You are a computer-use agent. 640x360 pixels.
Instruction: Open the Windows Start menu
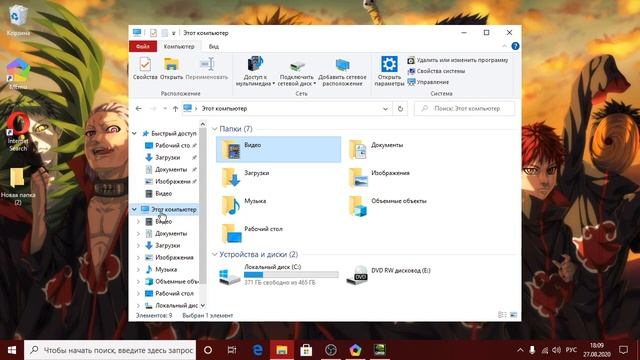click(x=12, y=350)
